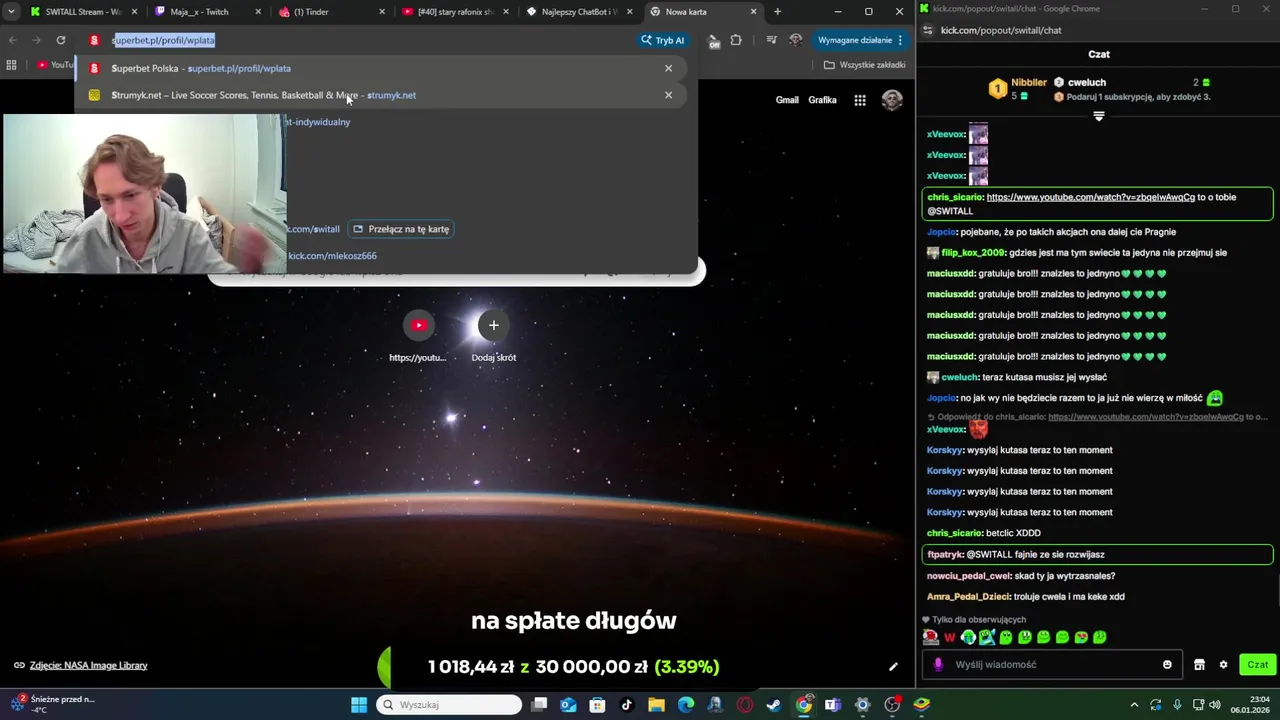
Task: Open TikTok from taskbar
Action: tap(627, 705)
